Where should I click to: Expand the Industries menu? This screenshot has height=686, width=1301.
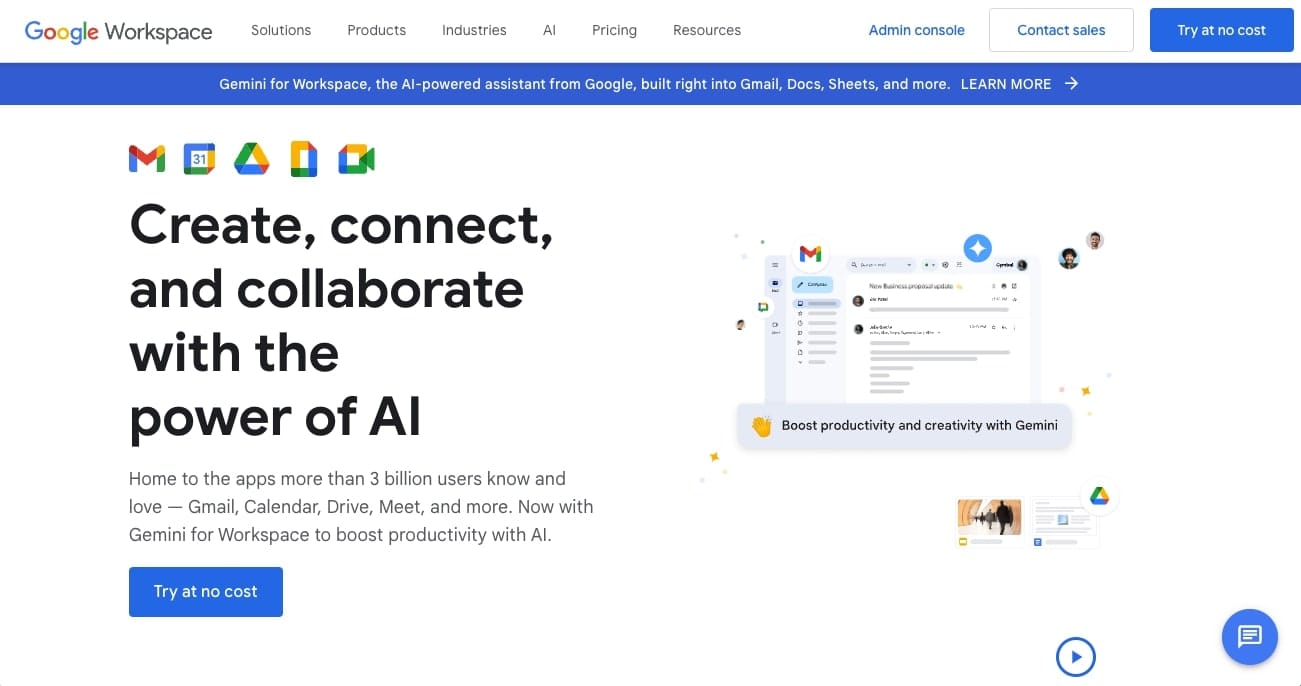[474, 30]
